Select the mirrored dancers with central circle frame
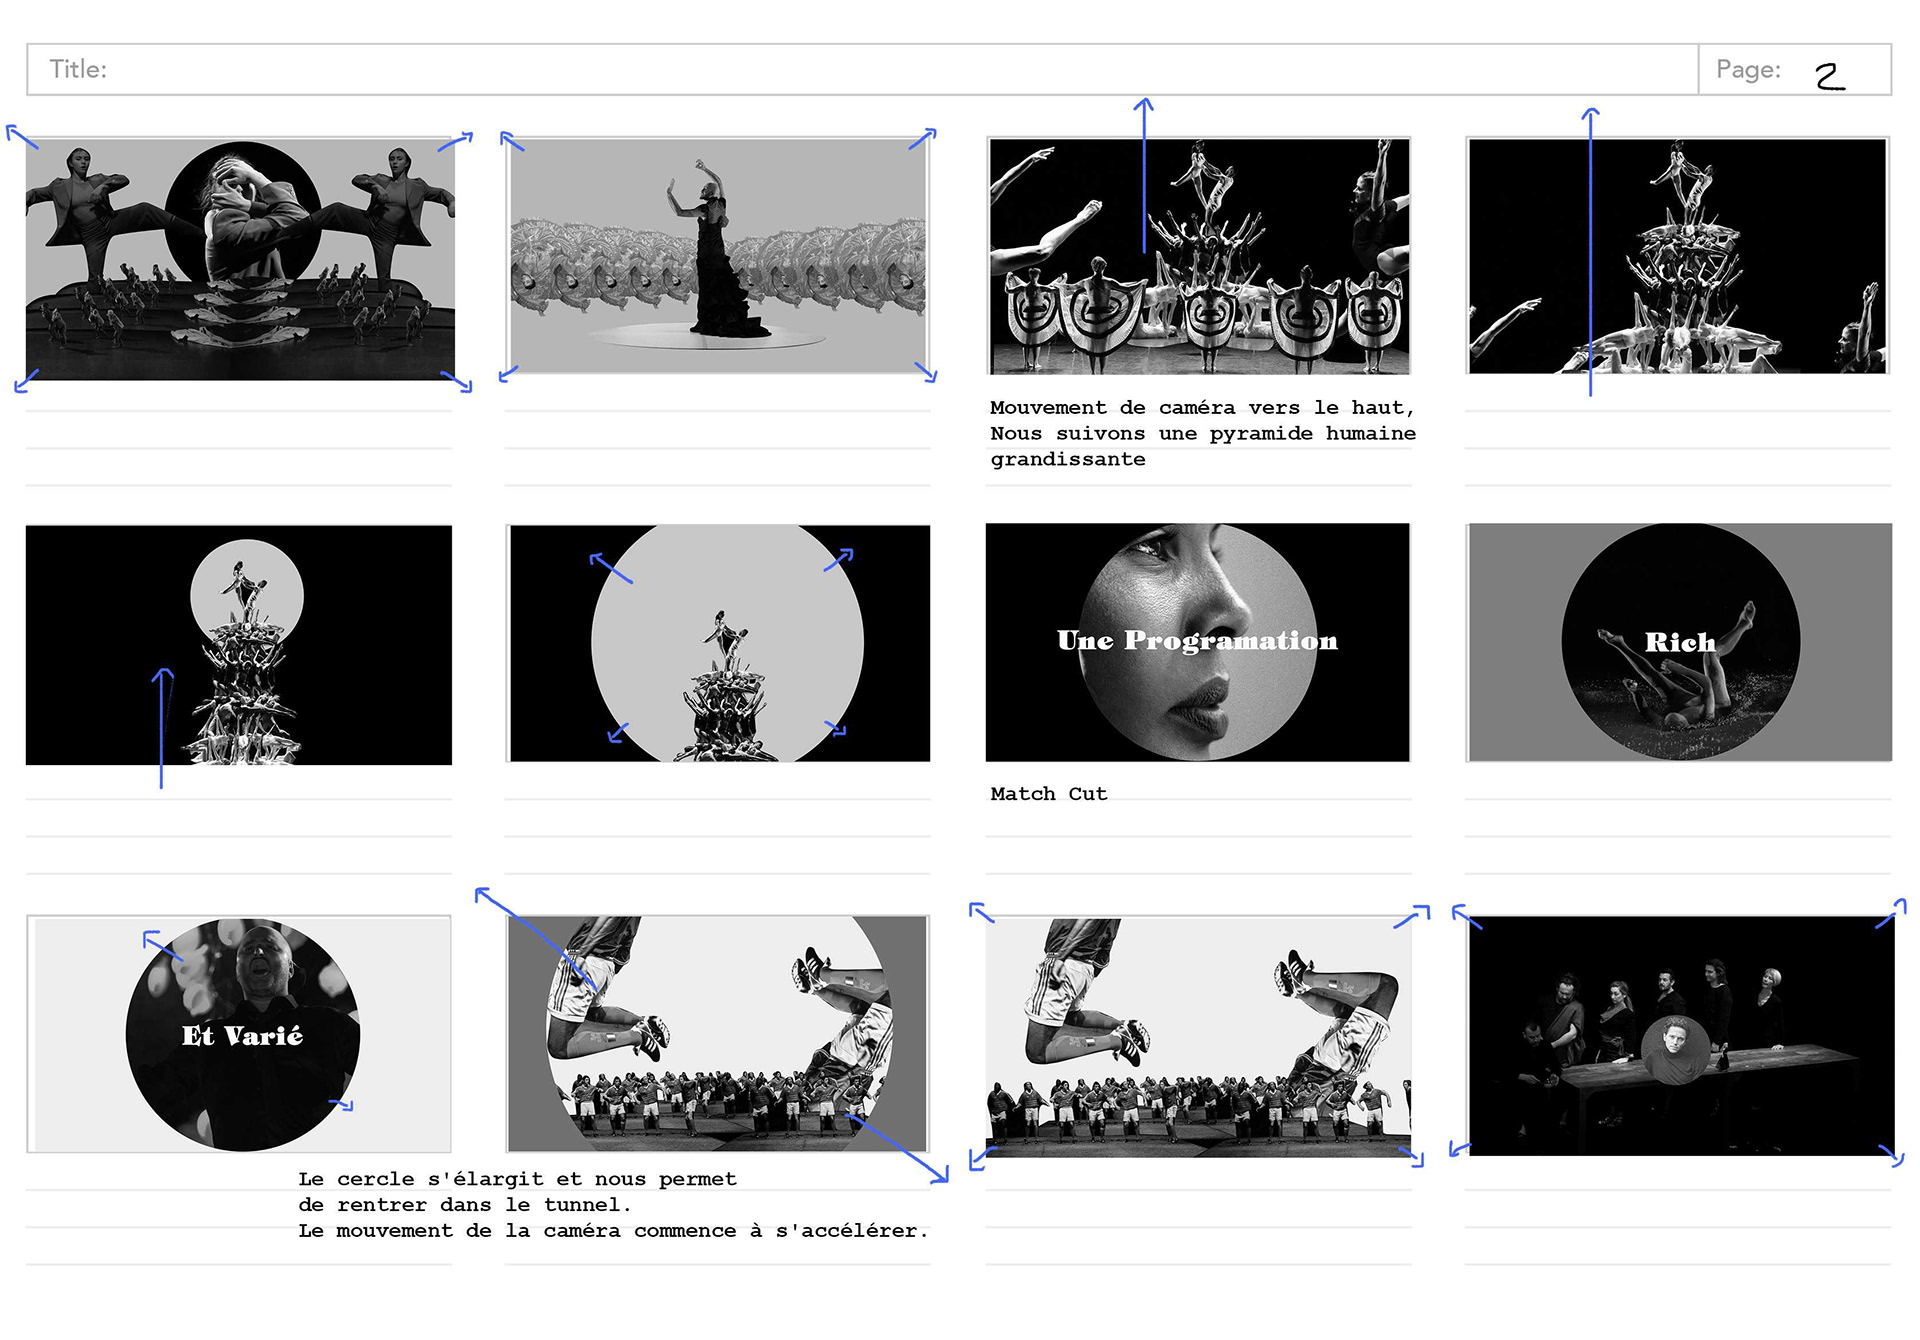This screenshot has height=1340, width=1920. 240,258
